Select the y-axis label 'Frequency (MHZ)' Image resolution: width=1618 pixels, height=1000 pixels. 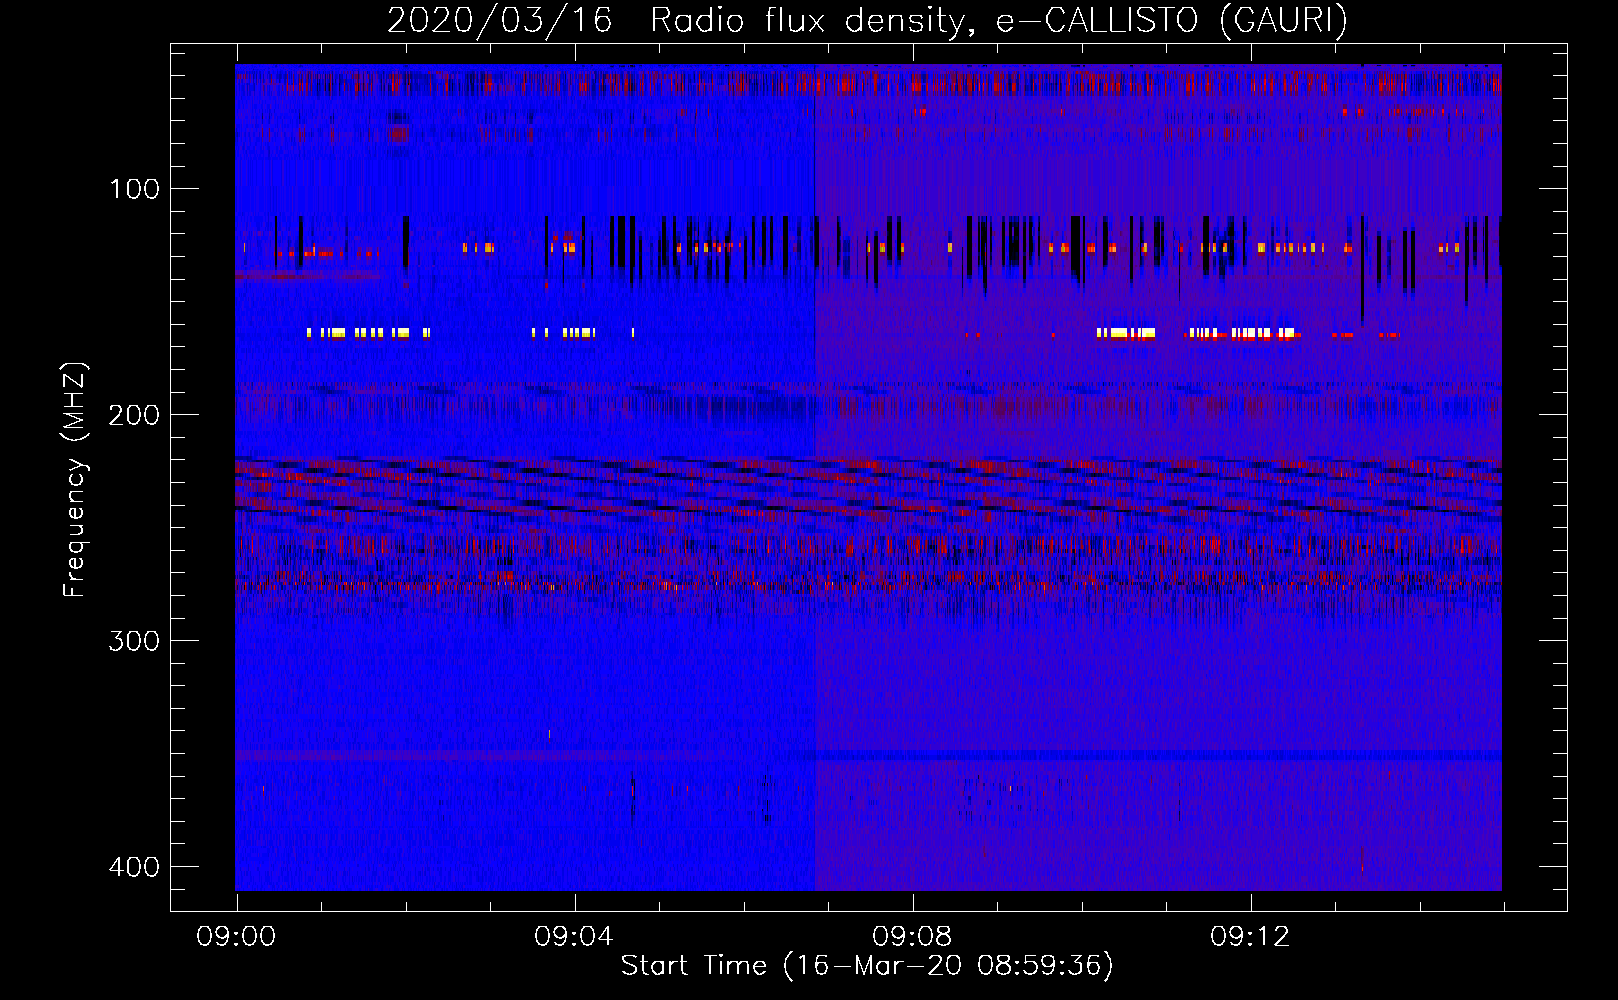[x=75, y=480]
